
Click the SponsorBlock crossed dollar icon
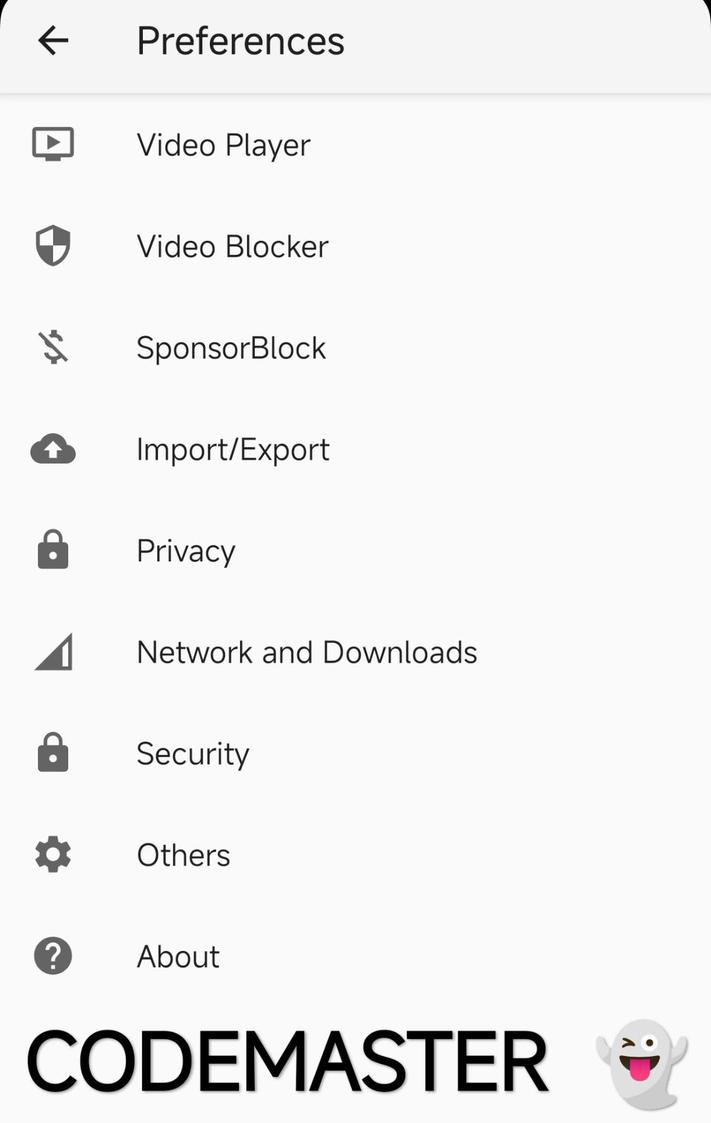pos(51,347)
